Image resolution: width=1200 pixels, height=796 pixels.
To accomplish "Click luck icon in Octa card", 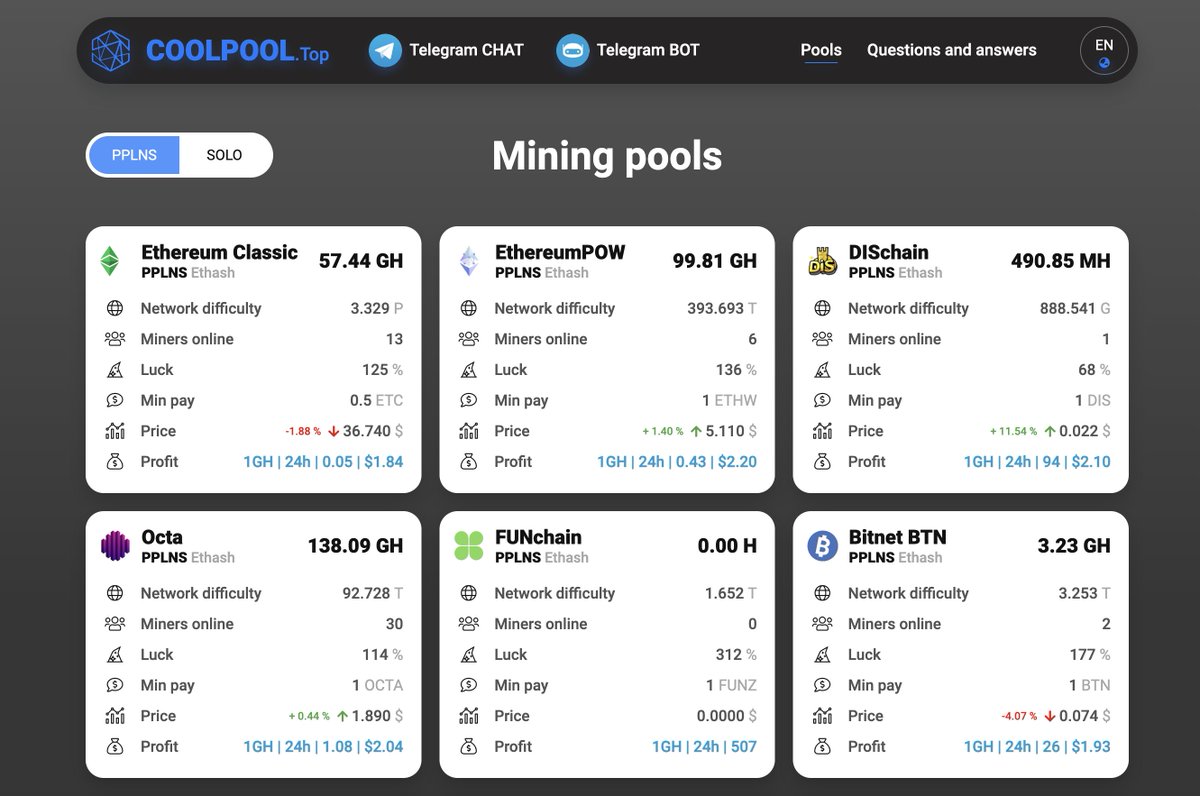I will click(115, 655).
